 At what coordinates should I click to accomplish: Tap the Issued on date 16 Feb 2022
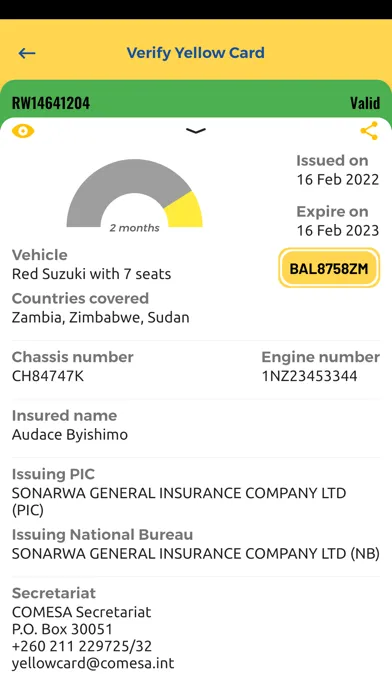click(x=338, y=179)
